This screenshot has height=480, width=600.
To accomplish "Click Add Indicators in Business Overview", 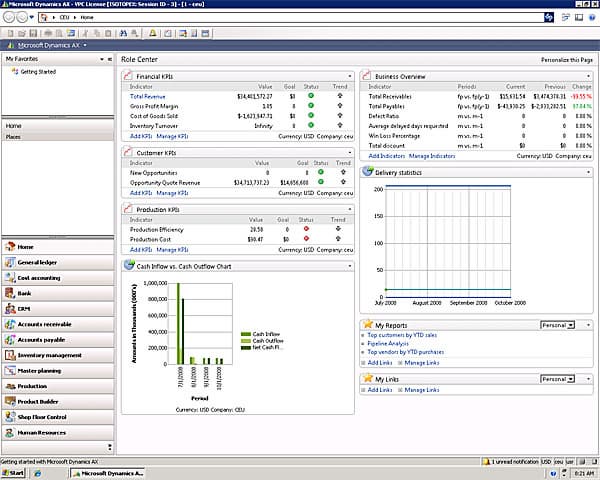I will coord(386,156).
